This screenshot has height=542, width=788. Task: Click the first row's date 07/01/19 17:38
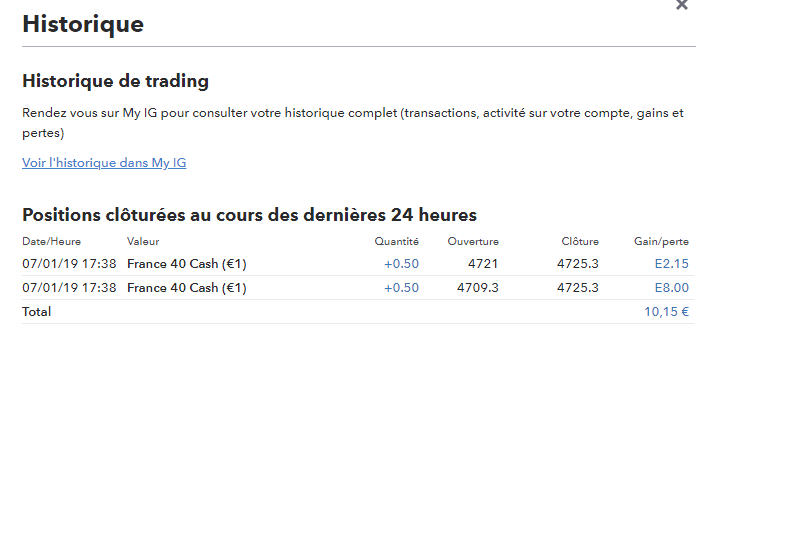coord(69,264)
